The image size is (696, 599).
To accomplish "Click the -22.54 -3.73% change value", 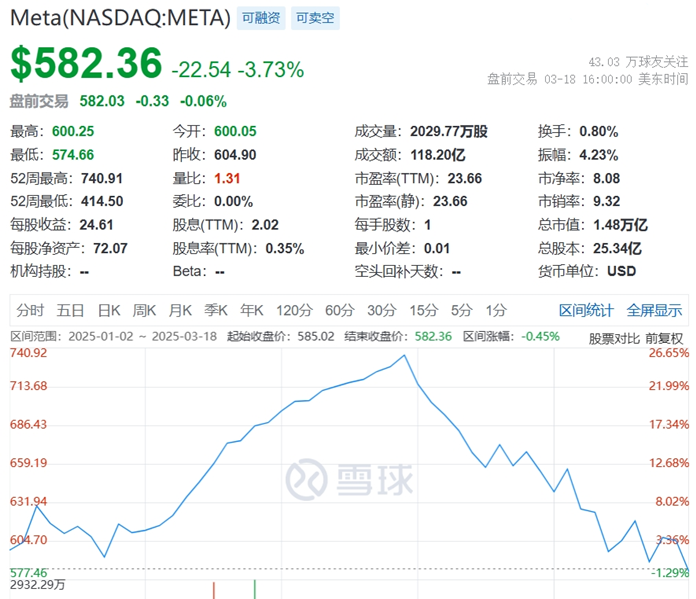I will [x=237, y=70].
